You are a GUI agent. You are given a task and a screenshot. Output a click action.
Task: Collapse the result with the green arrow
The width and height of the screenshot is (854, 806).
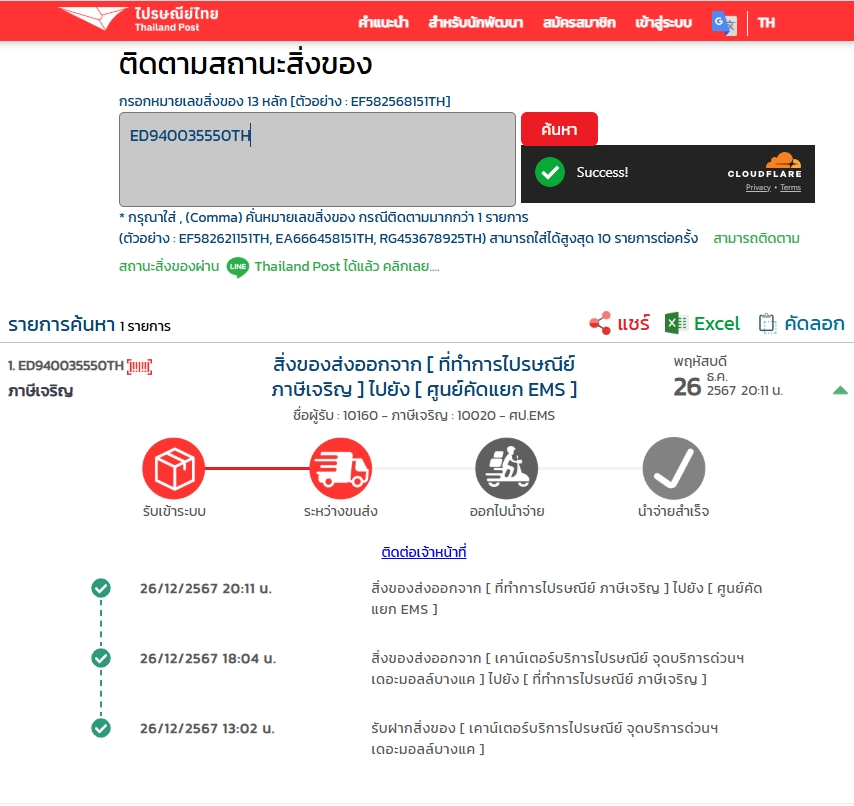click(840, 390)
